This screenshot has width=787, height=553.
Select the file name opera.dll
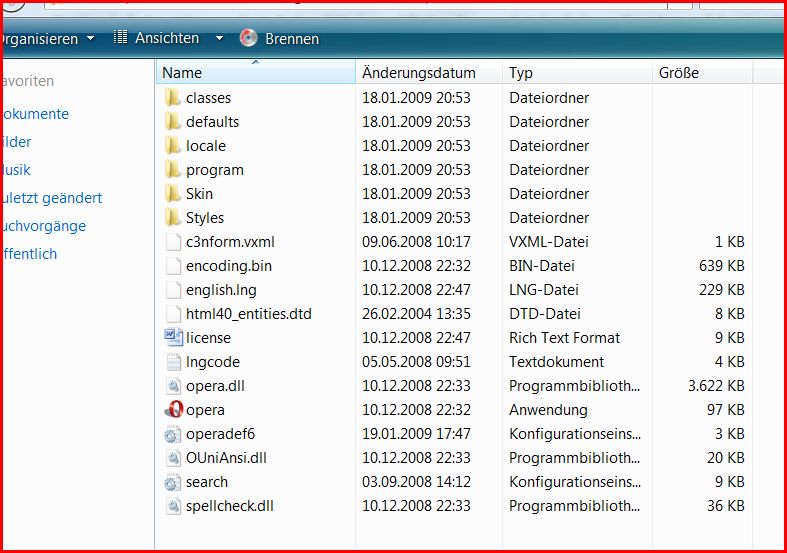click(x=215, y=386)
